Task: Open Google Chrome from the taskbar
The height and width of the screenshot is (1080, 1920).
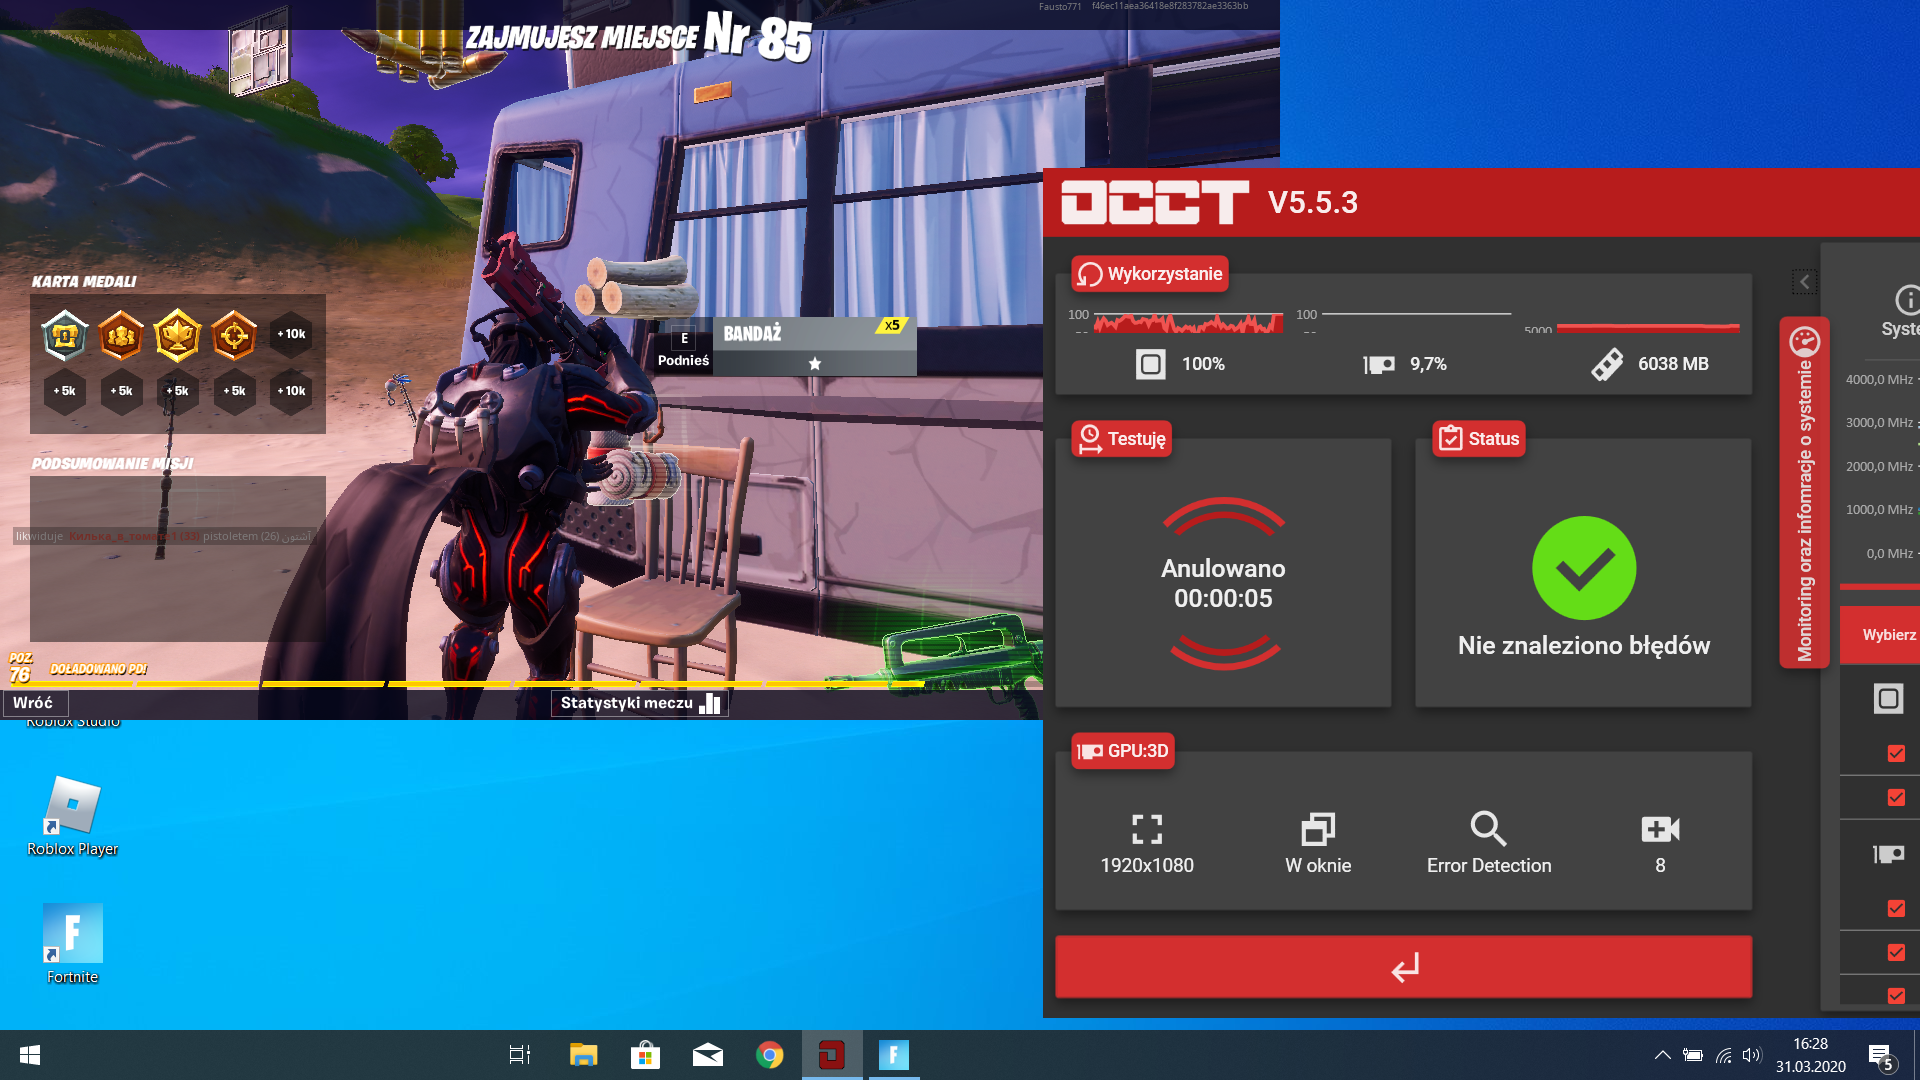Action: pyautogui.click(x=769, y=1055)
